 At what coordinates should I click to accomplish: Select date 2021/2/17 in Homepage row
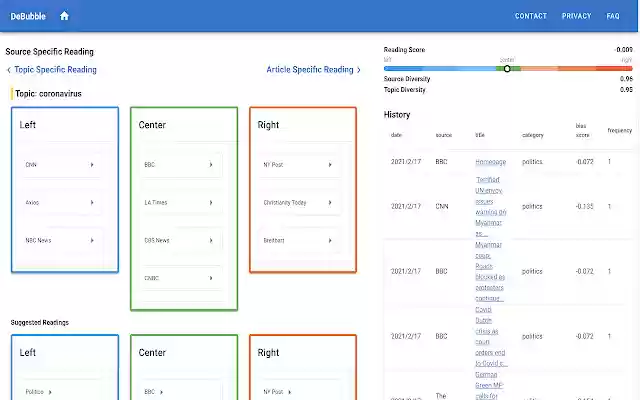[406, 162]
